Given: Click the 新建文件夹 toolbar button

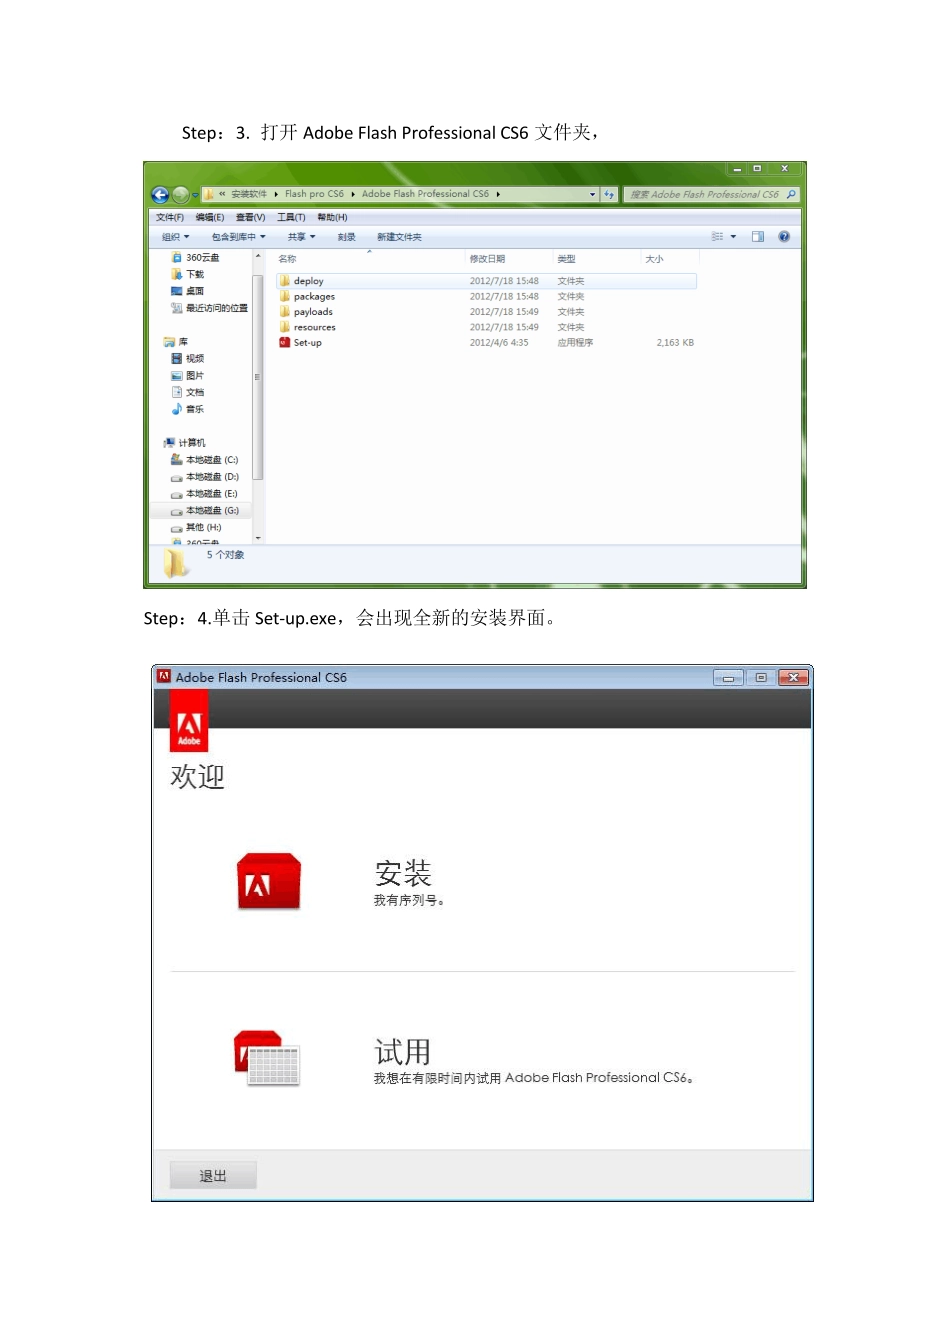Looking at the screenshot, I should pyautogui.click(x=399, y=237).
